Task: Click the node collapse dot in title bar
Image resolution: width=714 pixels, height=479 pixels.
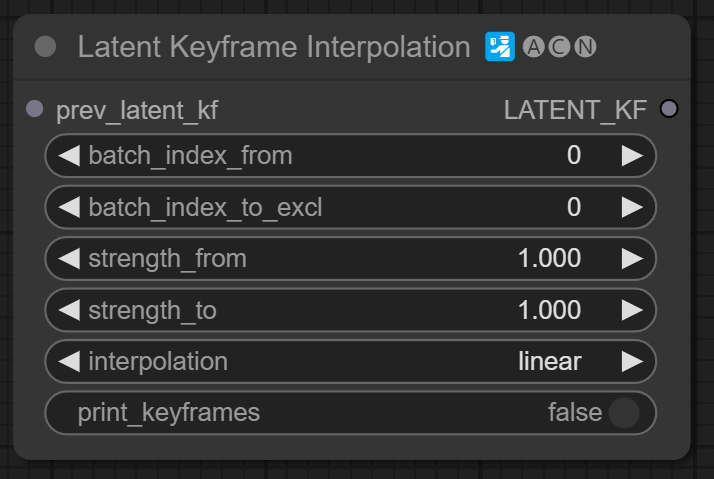Action: 45,47
